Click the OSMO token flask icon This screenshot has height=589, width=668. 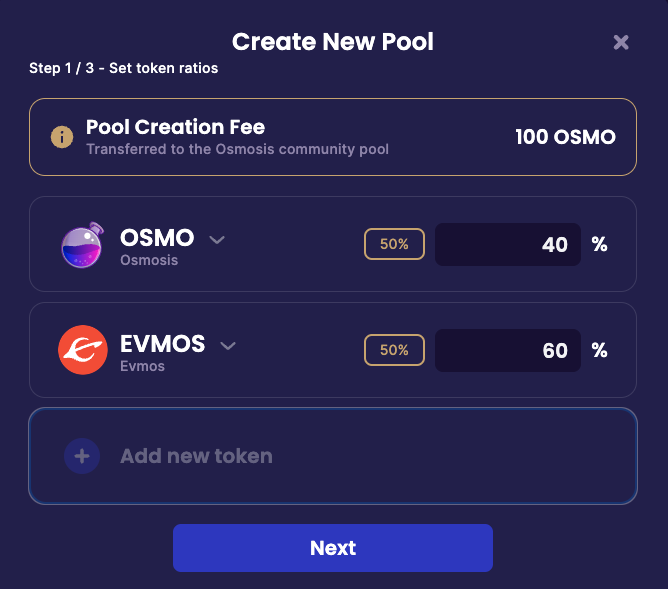tap(82, 245)
